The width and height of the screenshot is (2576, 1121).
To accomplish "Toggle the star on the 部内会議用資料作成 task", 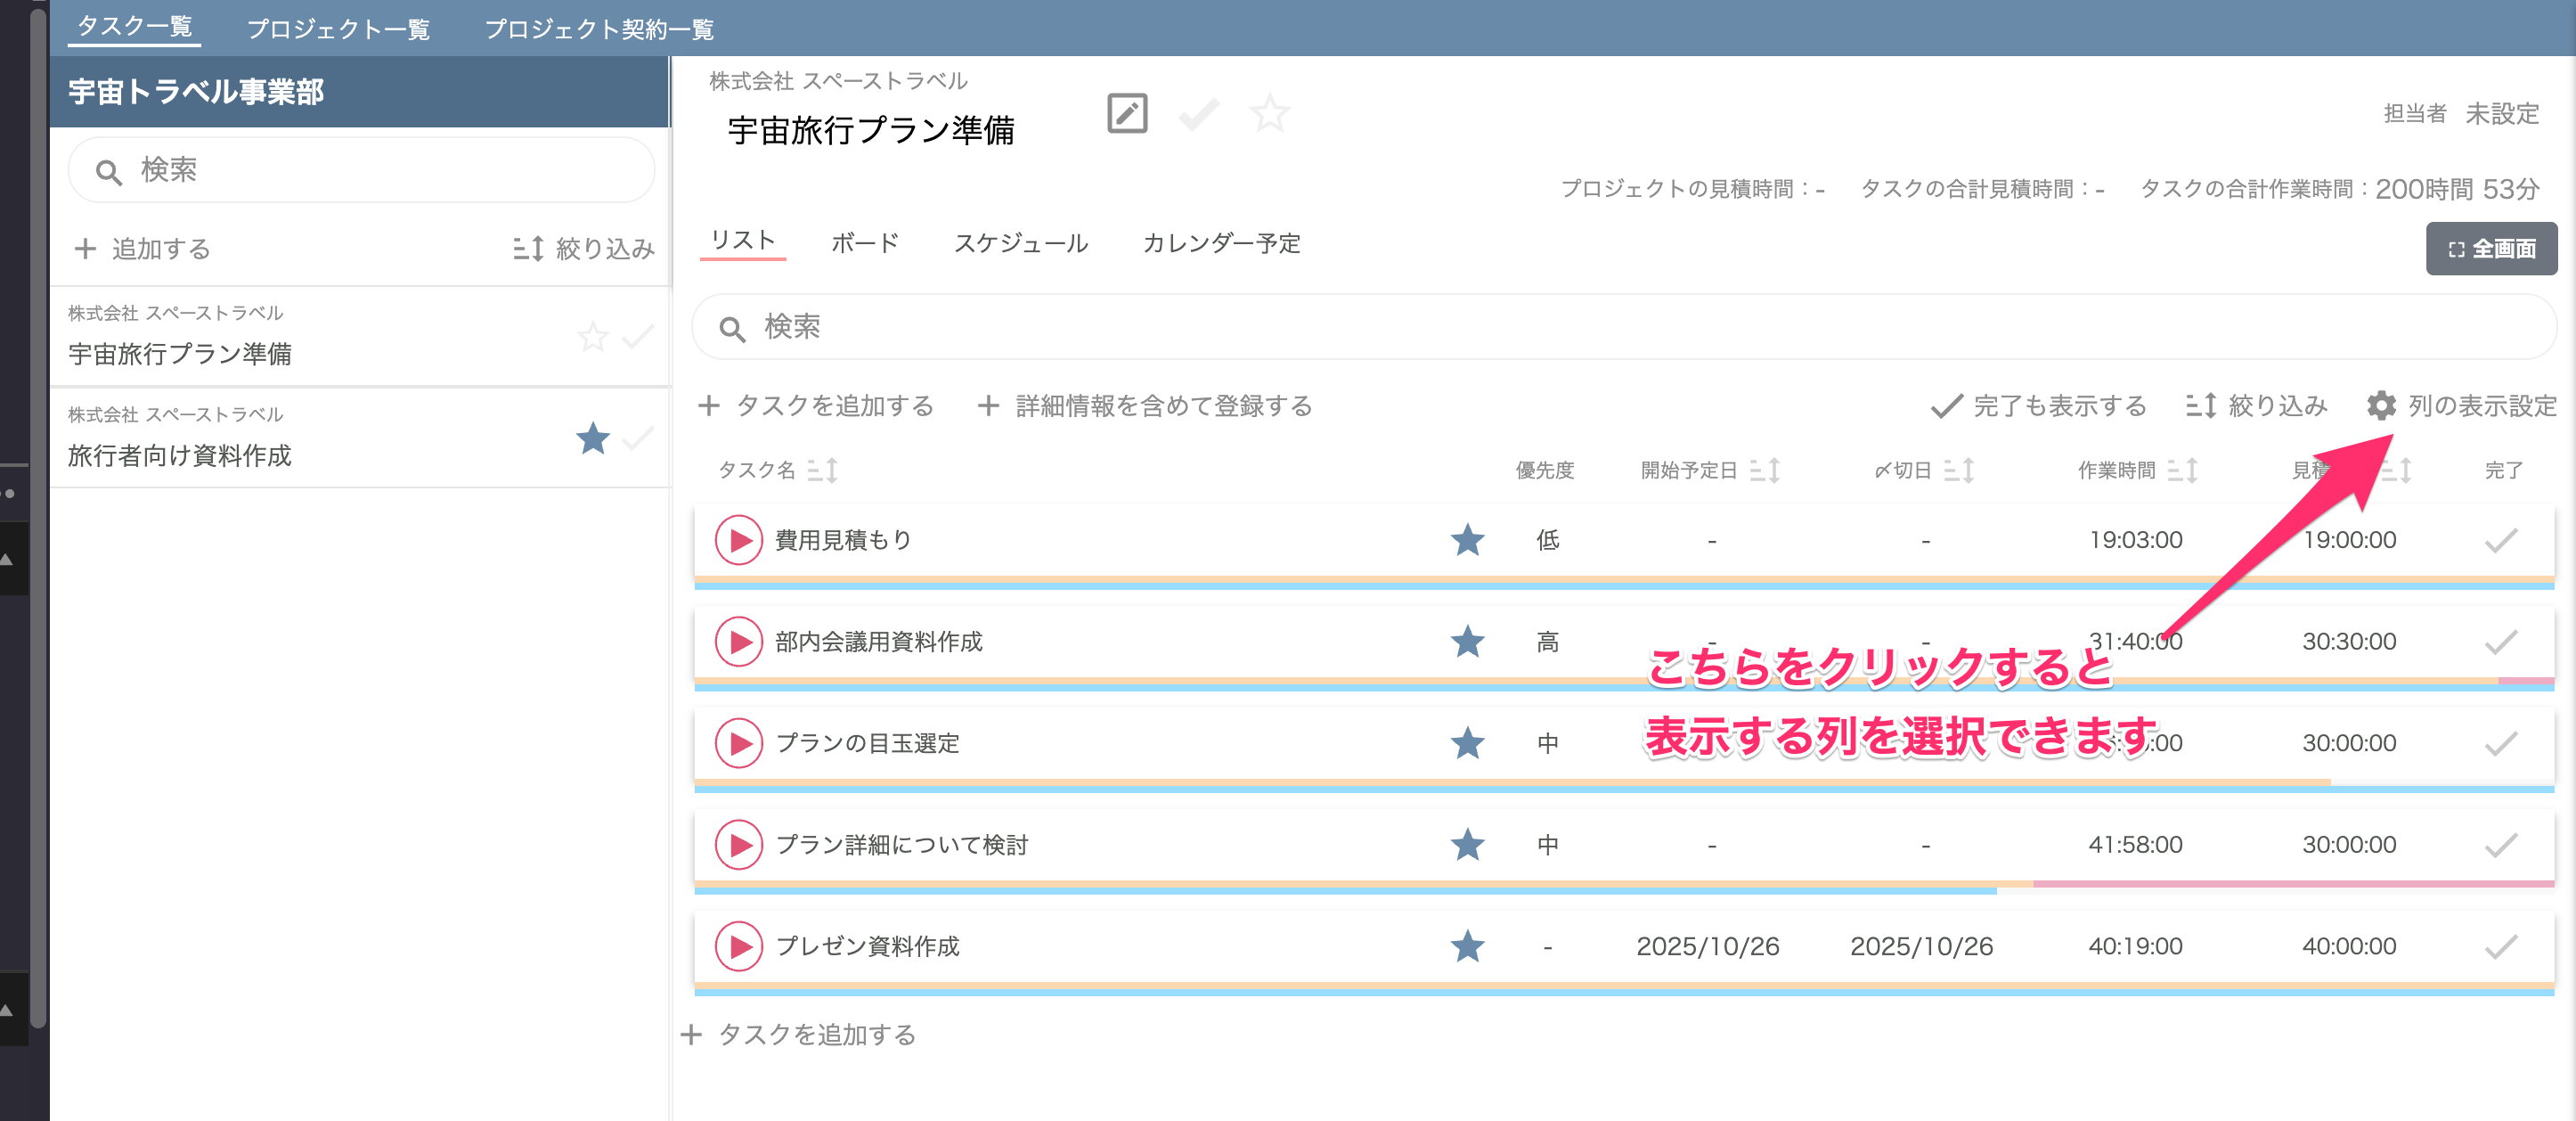I will click(x=1467, y=642).
